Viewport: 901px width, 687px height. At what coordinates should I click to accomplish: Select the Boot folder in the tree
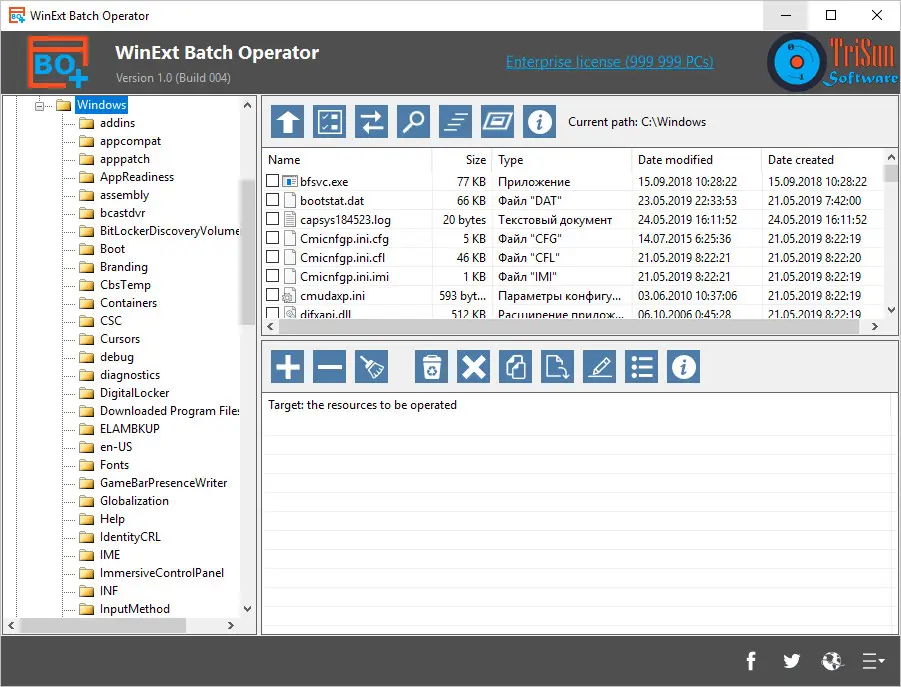[x=112, y=249]
